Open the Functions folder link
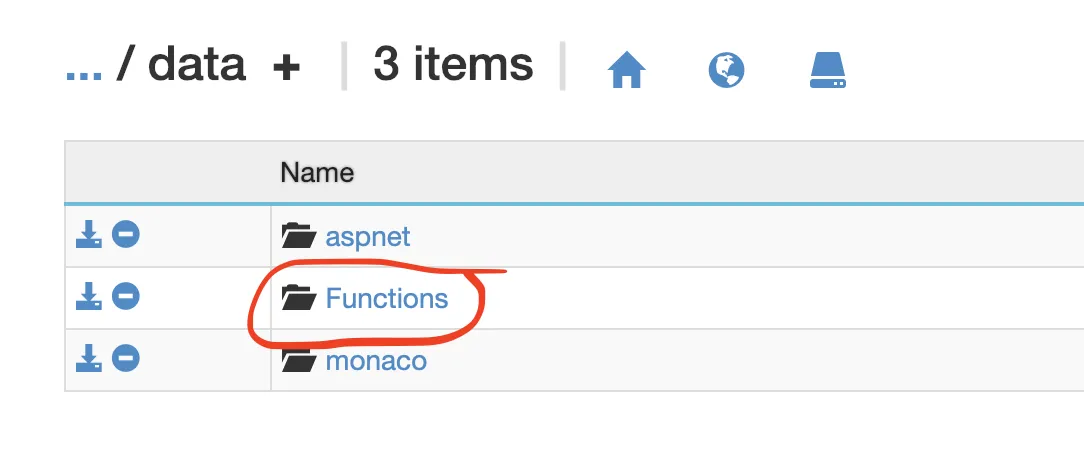The image size is (1084, 462). pyautogui.click(x=387, y=298)
